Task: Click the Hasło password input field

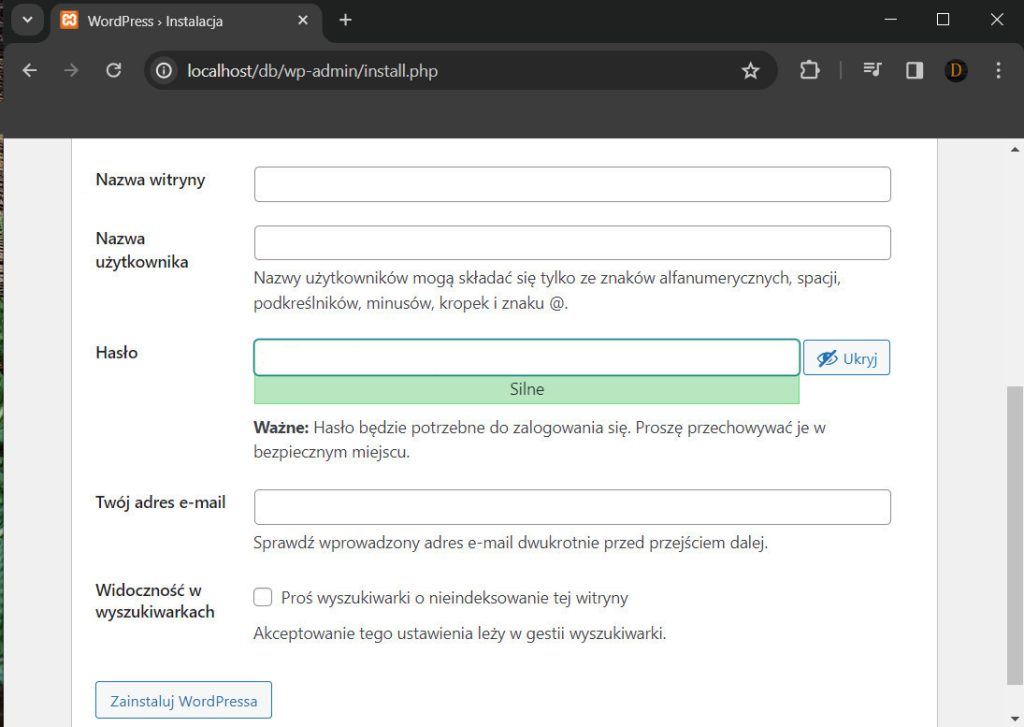Action: [526, 358]
